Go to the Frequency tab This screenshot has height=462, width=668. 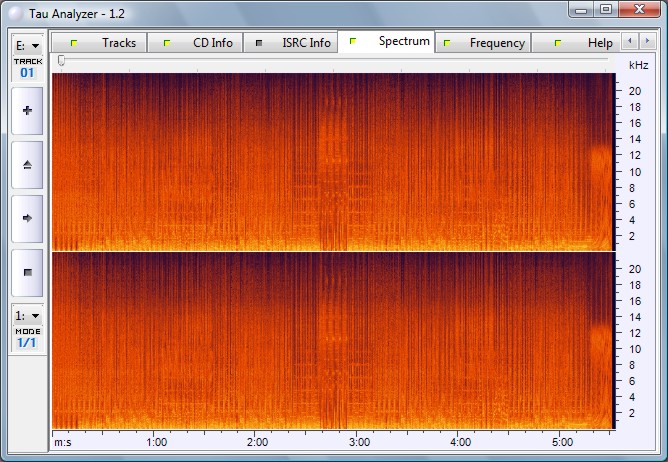pyautogui.click(x=487, y=43)
